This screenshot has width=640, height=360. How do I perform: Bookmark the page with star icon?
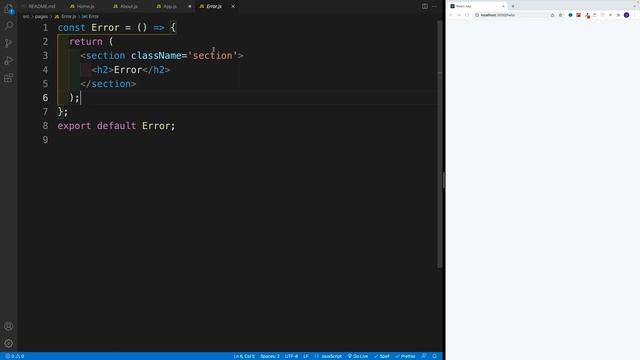coord(560,15)
